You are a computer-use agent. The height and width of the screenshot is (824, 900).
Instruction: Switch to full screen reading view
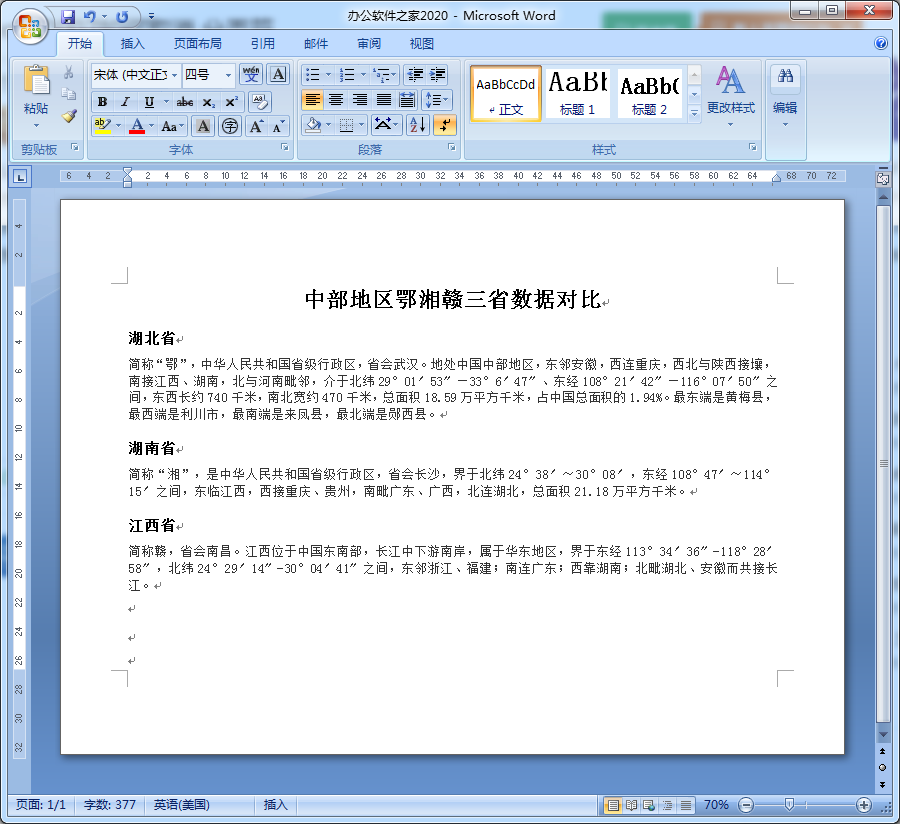631,805
